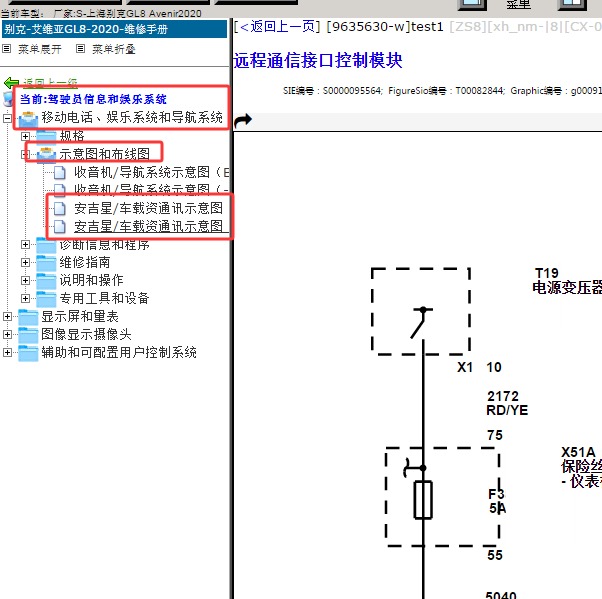The height and width of the screenshot is (599, 602).
Task: Click document icon of first 安吉星/车载资通讯示意图
Action: click(60, 208)
